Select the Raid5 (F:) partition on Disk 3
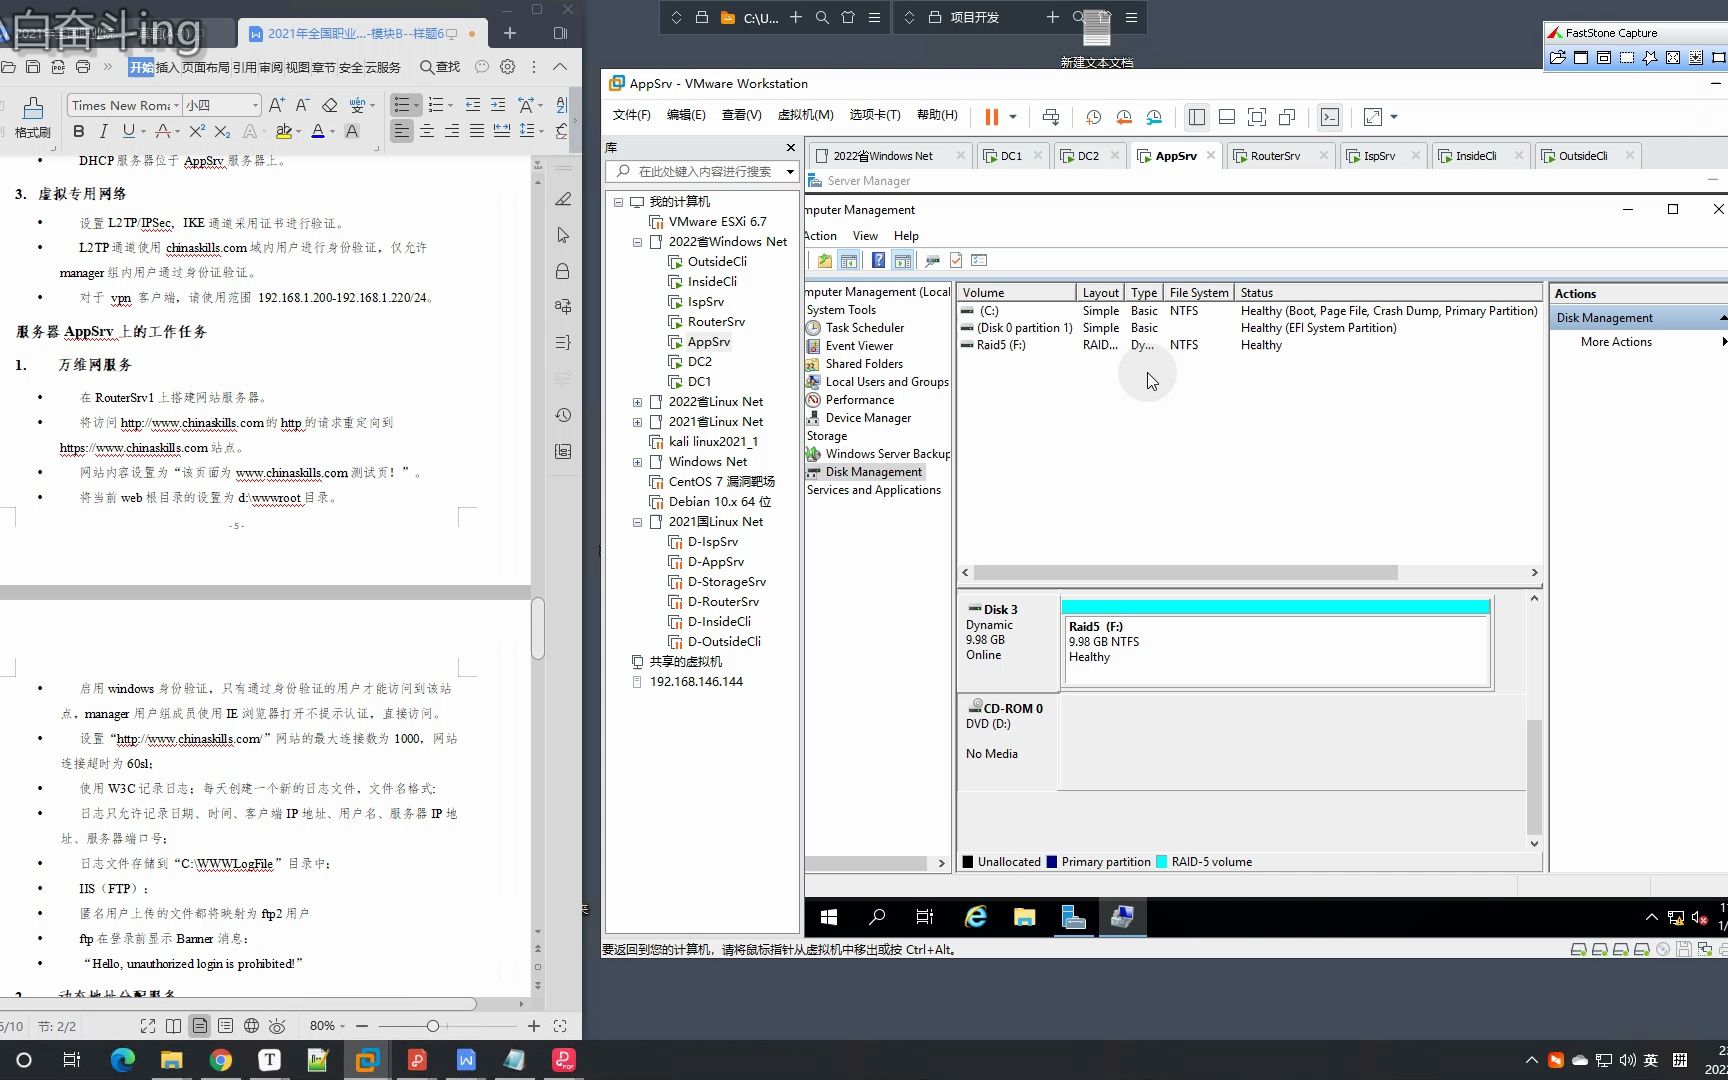Screen dimensions: 1728x1080 tap(1276, 643)
